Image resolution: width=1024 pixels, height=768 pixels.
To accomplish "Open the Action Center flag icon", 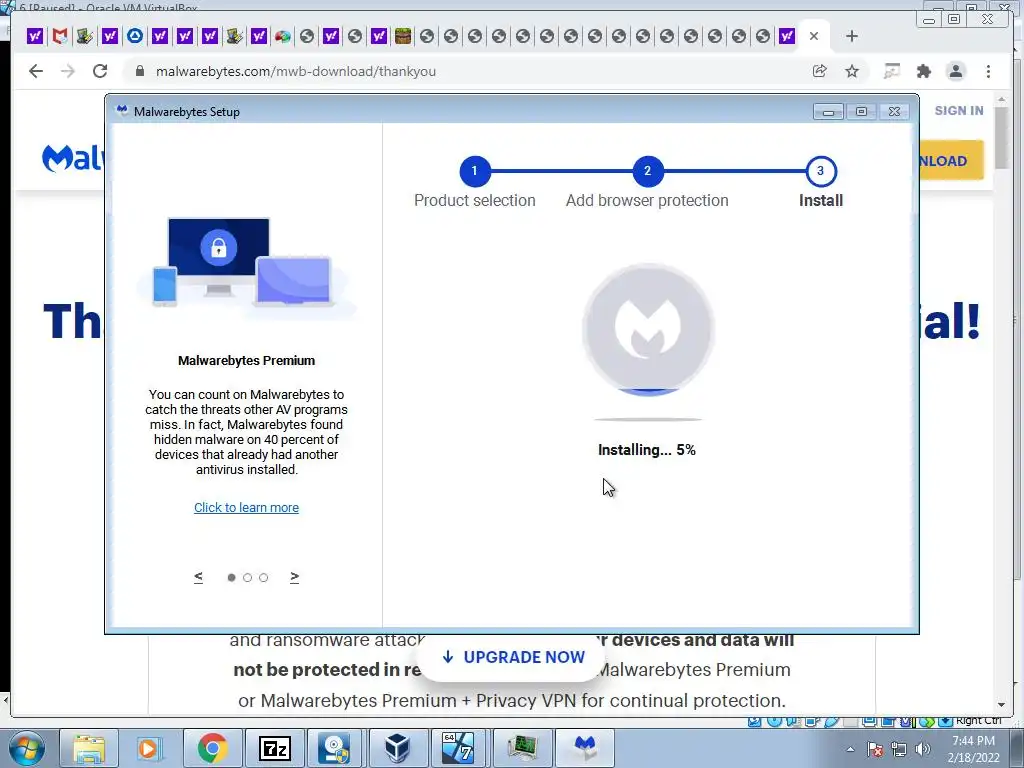I will pyautogui.click(x=875, y=749).
